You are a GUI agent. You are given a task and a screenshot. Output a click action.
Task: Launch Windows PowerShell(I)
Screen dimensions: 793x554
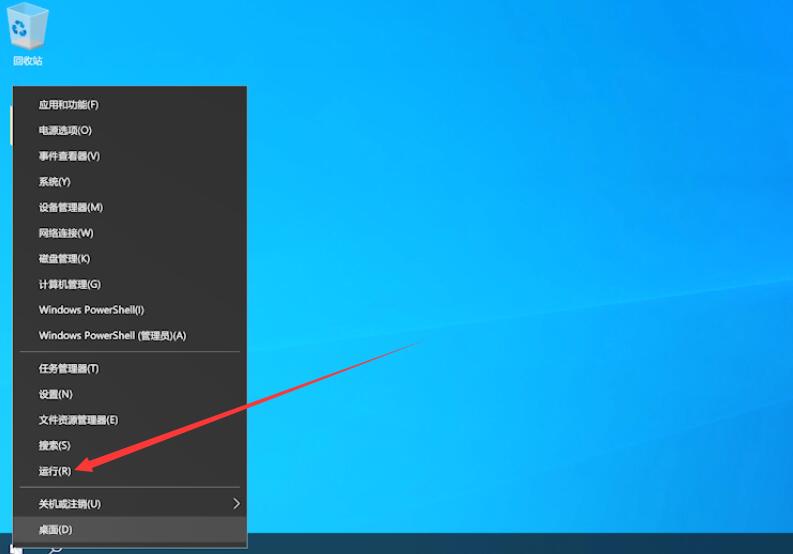(130, 310)
